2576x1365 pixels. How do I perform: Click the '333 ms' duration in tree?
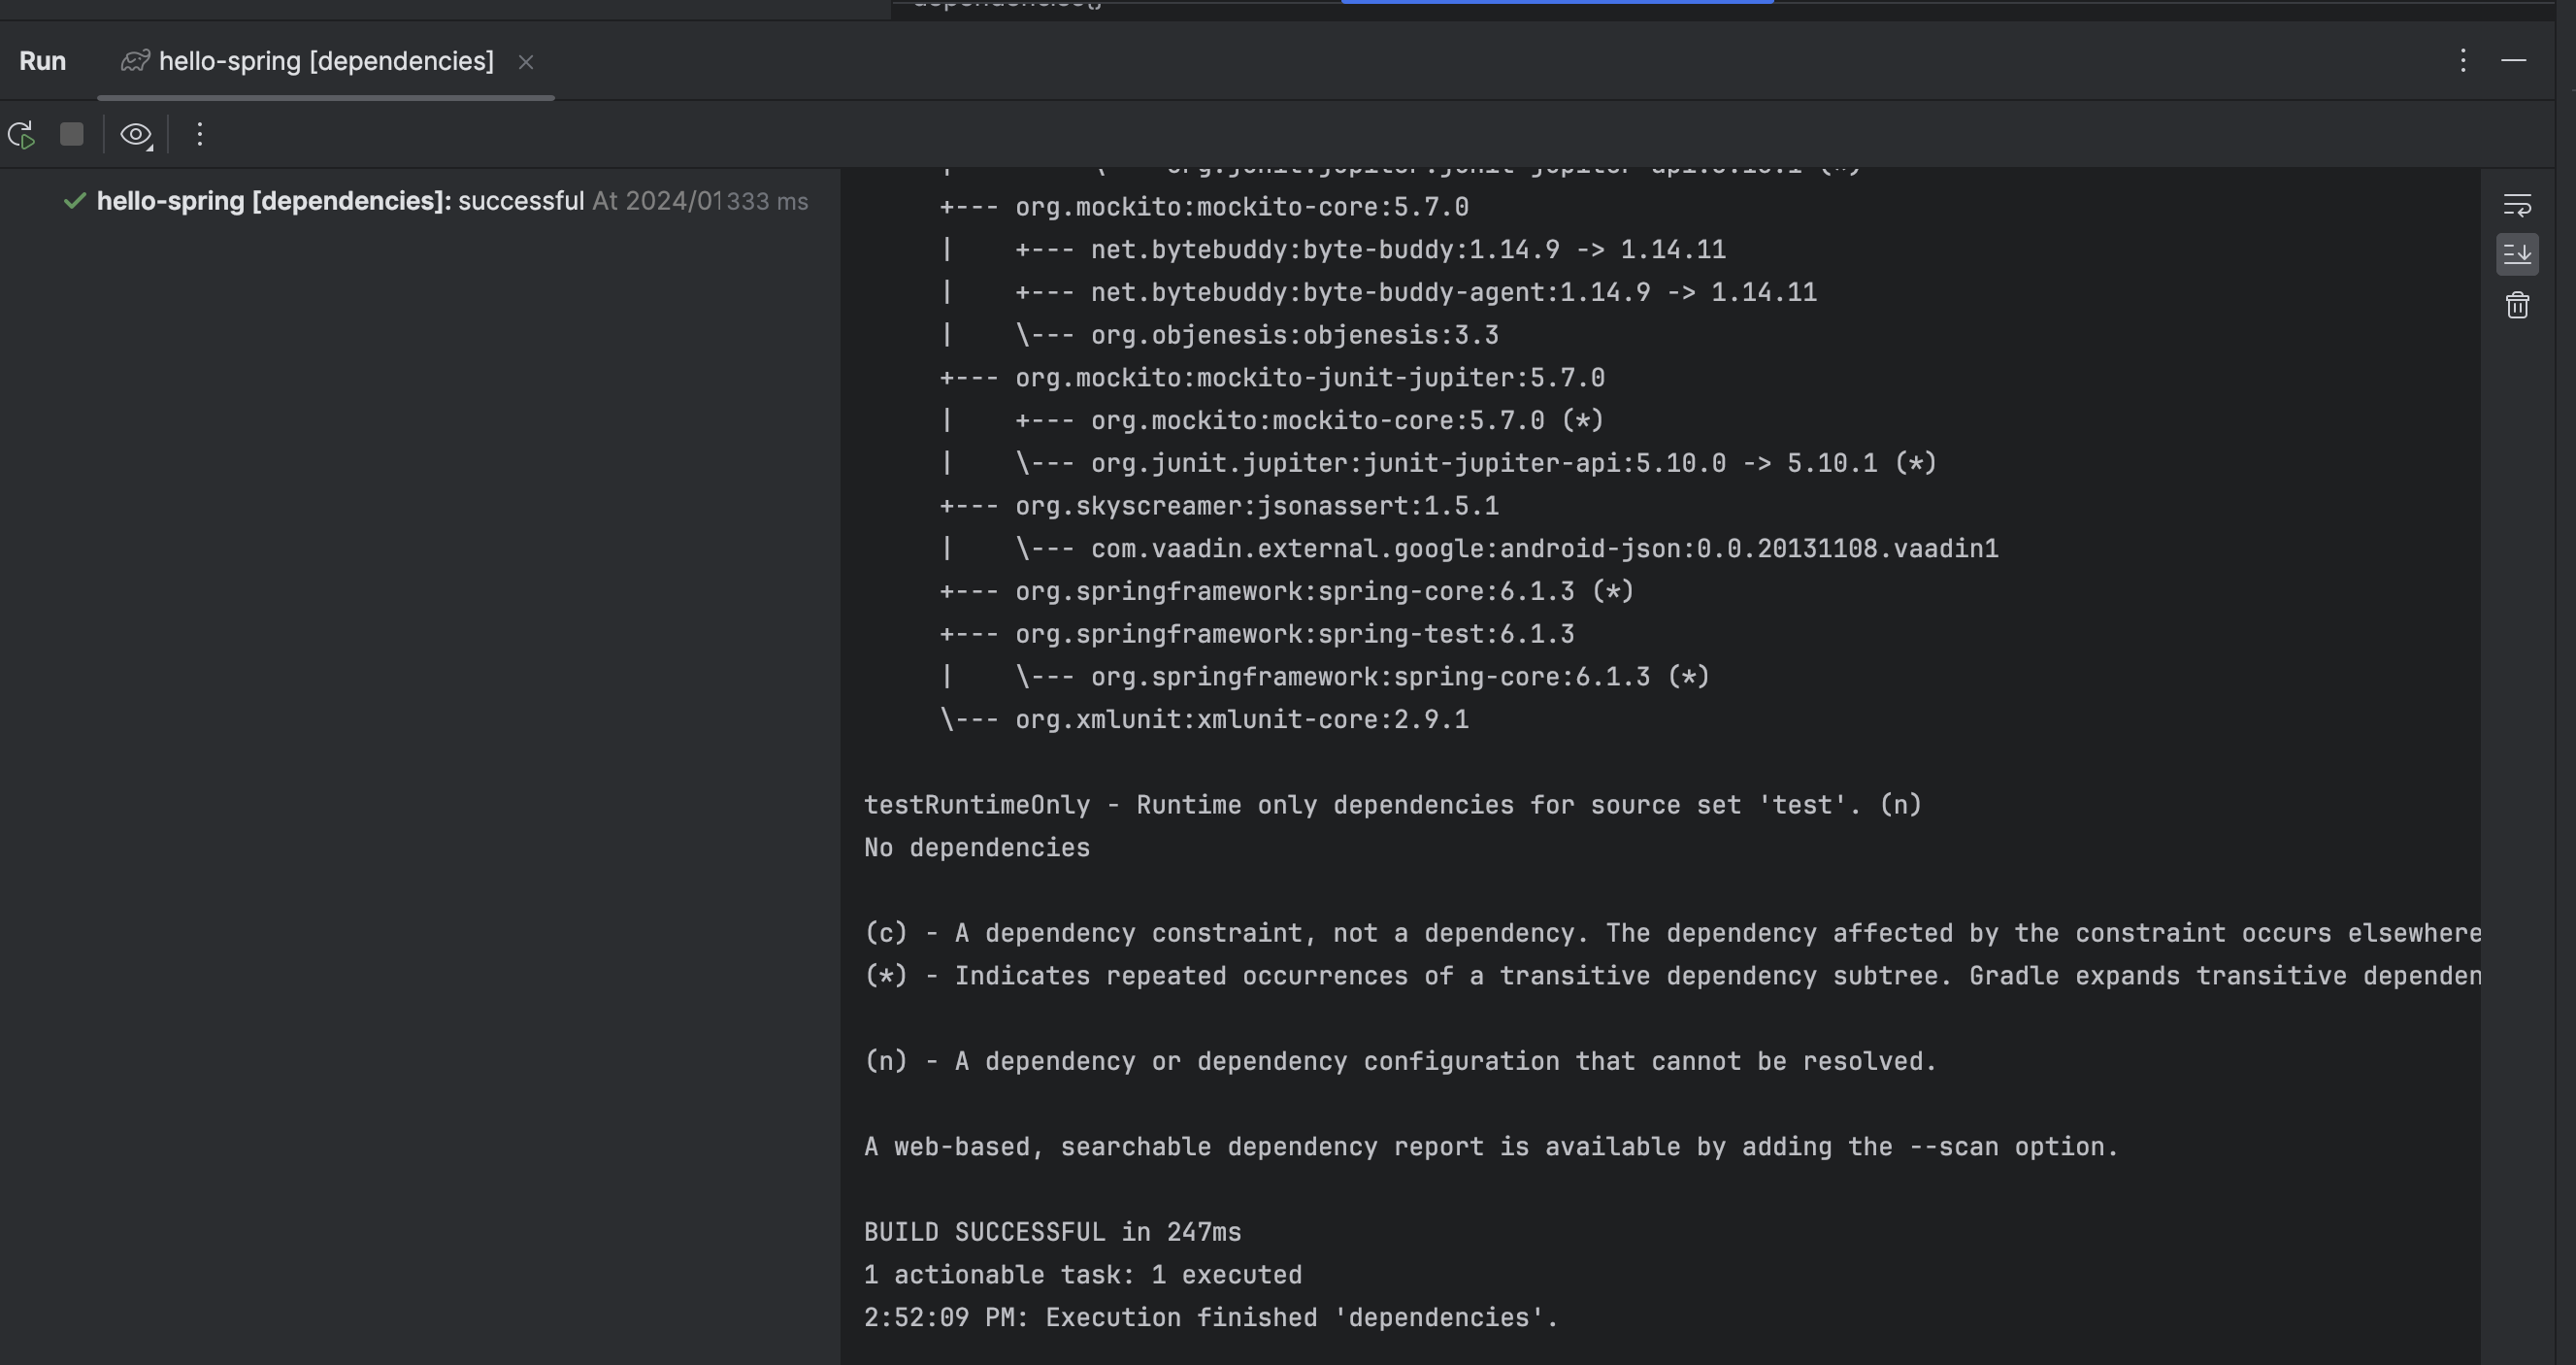pos(767,201)
